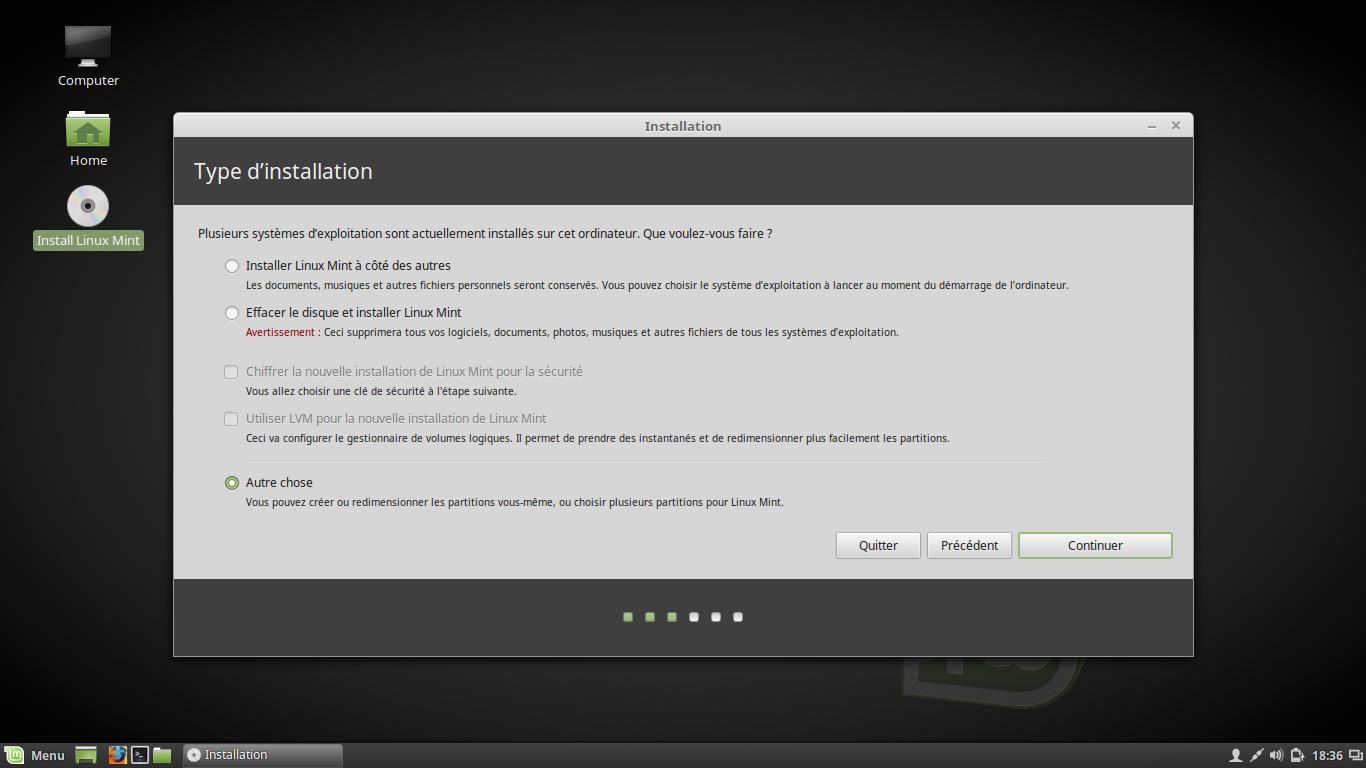Click the window list icon at panel edge

[1354, 755]
